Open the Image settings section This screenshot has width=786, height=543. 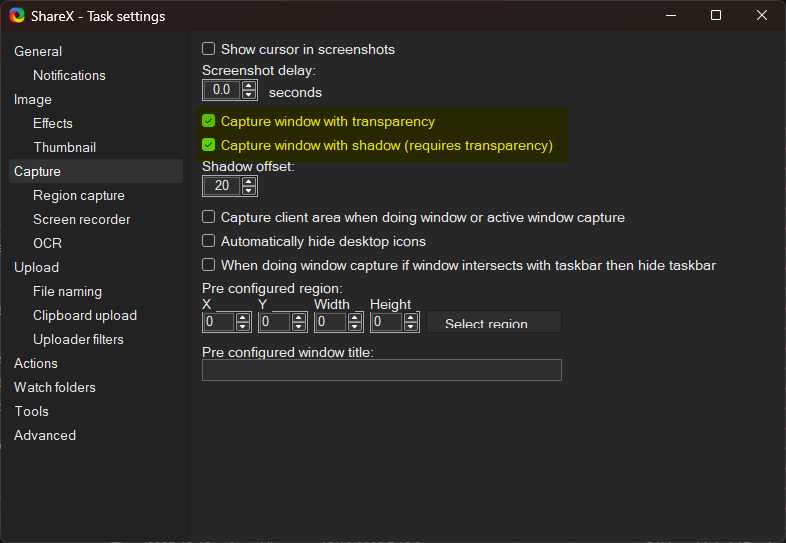click(x=33, y=99)
